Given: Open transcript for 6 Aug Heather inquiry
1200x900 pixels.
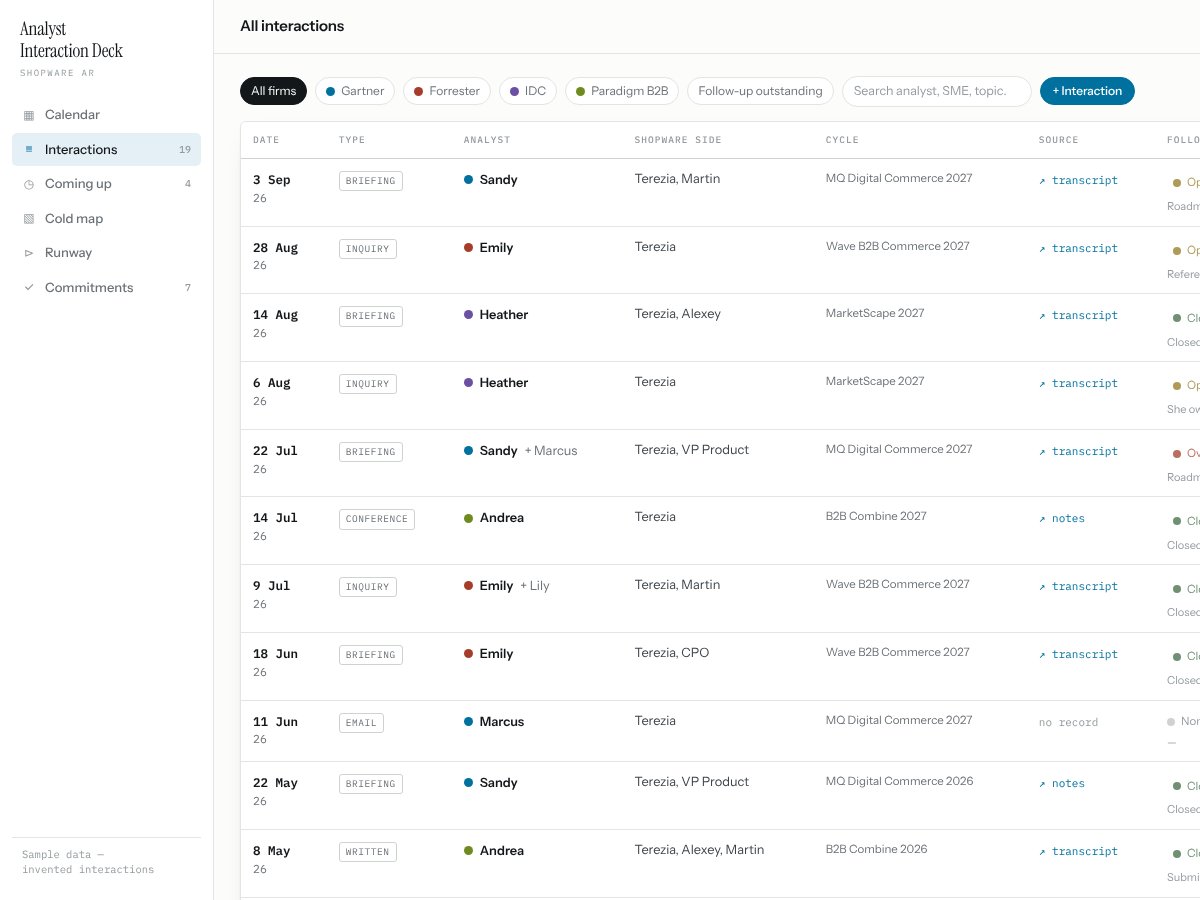Looking at the screenshot, I should [x=1078, y=384].
